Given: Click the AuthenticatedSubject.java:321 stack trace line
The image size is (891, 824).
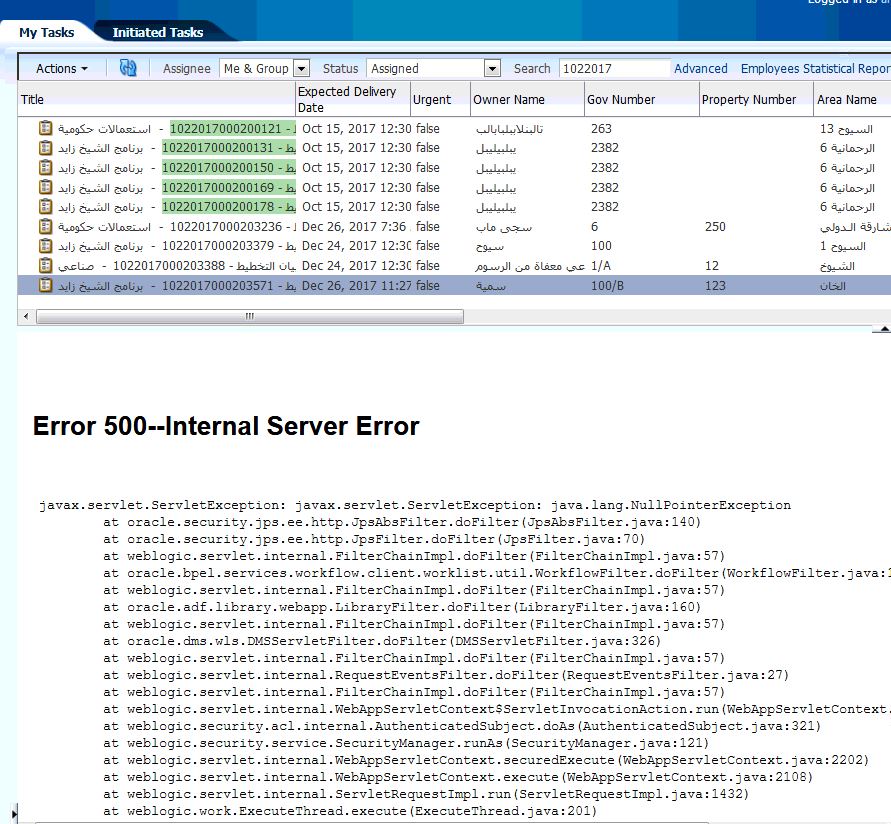Looking at the screenshot, I should pos(462,726).
